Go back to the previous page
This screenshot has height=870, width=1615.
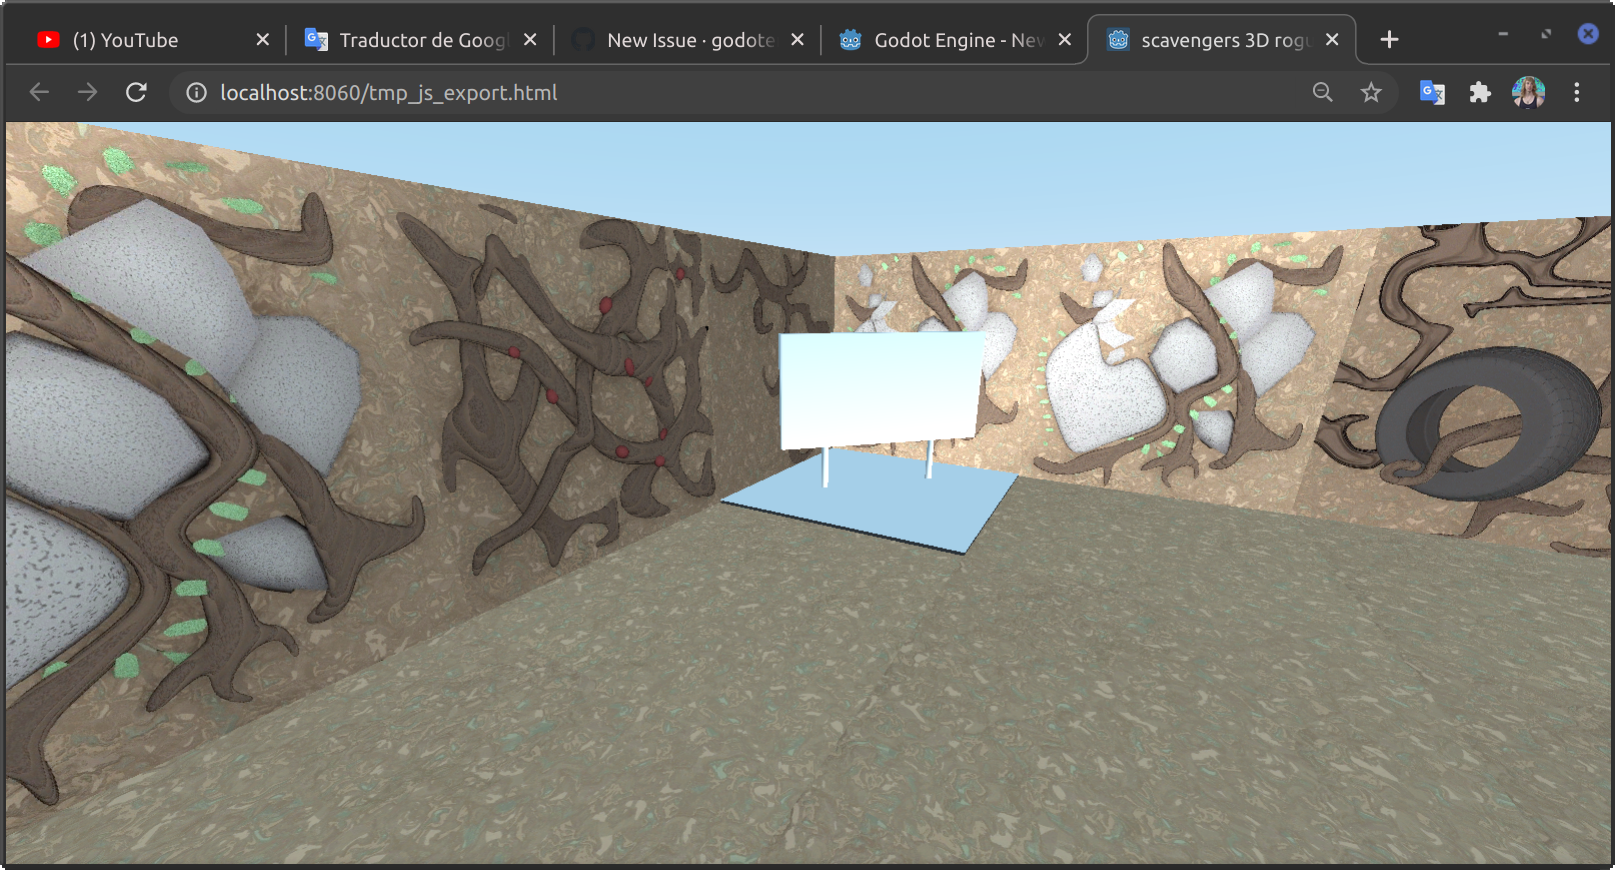pos(39,93)
